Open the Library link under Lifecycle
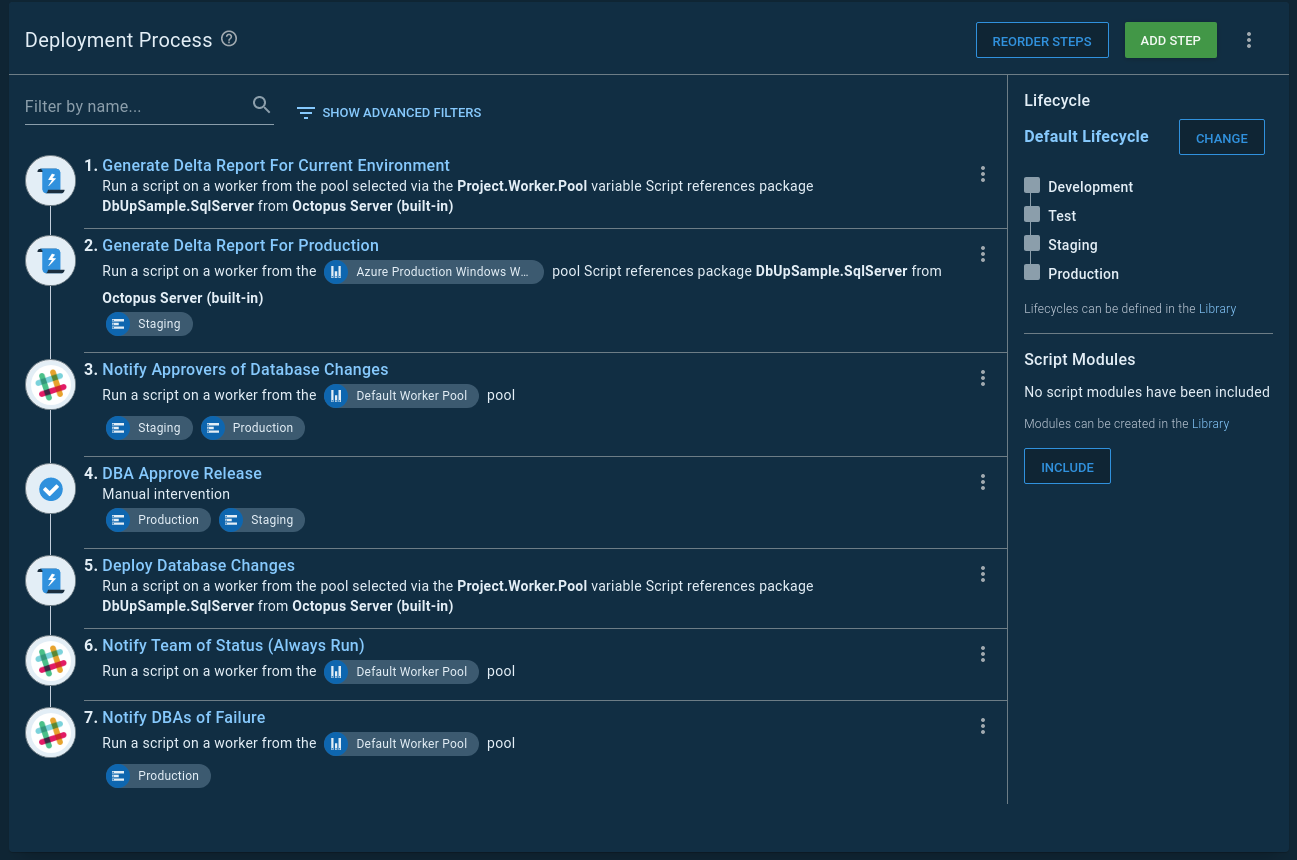The width and height of the screenshot is (1297, 860). (x=1217, y=308)
